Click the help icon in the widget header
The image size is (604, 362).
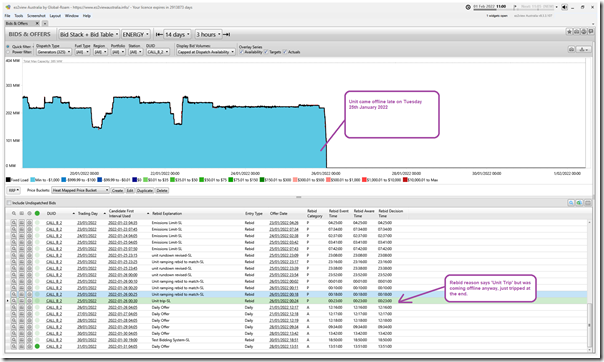[x=584, y=32]
